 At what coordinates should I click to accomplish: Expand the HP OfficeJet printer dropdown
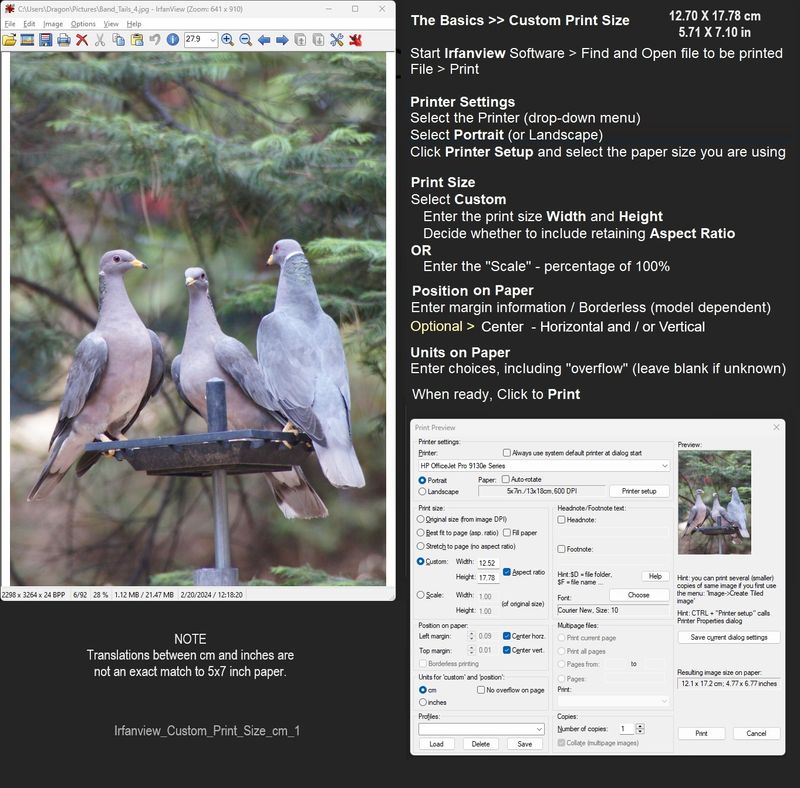(664, 466)
